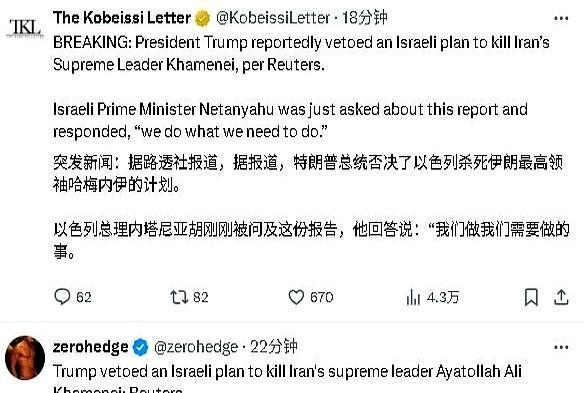View analytics showing 4.3万 views
Image resolution: width=584 pixels, height=393 pixels.
pyautogui.click(x=432, y=297)
